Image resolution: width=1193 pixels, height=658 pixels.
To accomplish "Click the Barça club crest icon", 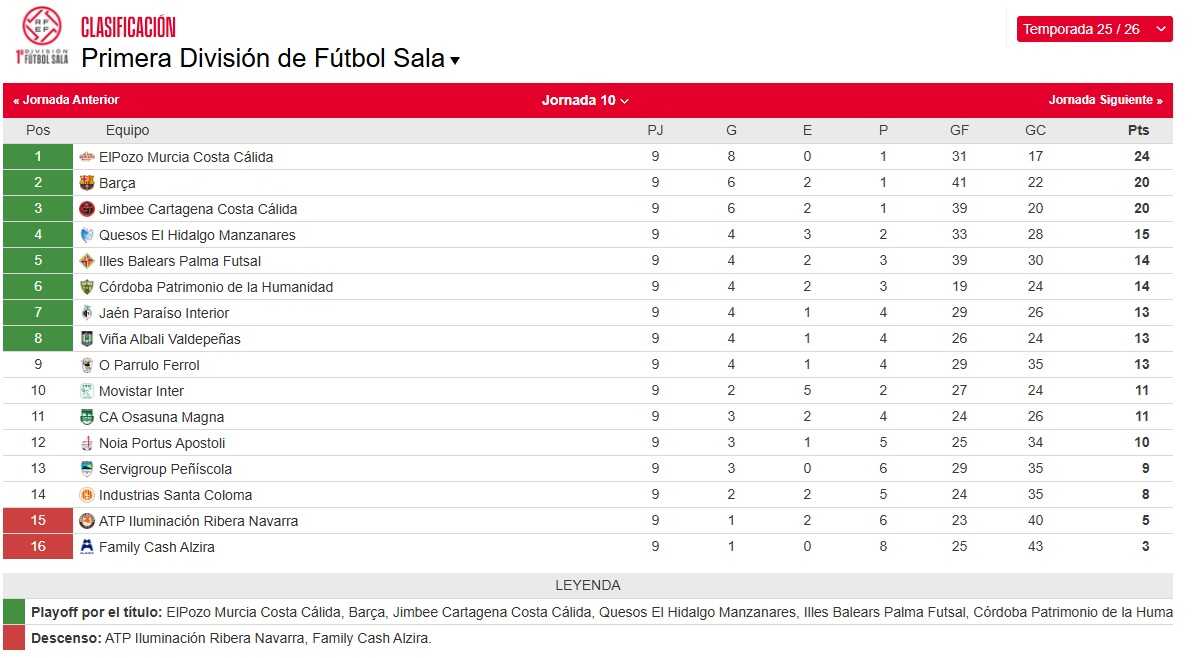I will click(x=88, y=183).
